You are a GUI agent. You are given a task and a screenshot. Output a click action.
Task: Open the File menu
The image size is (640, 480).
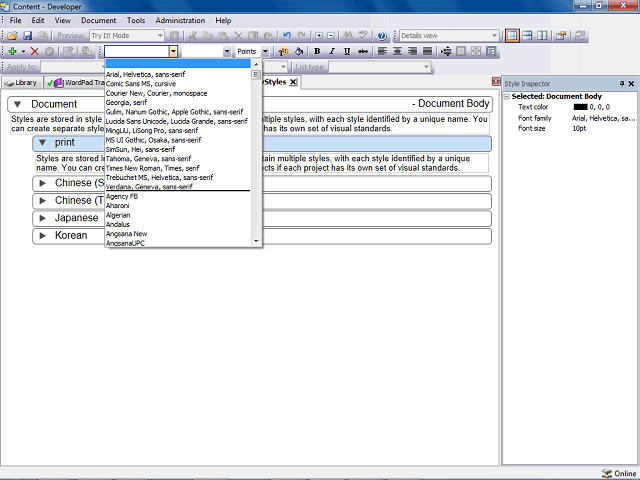[x=16, y=20]
